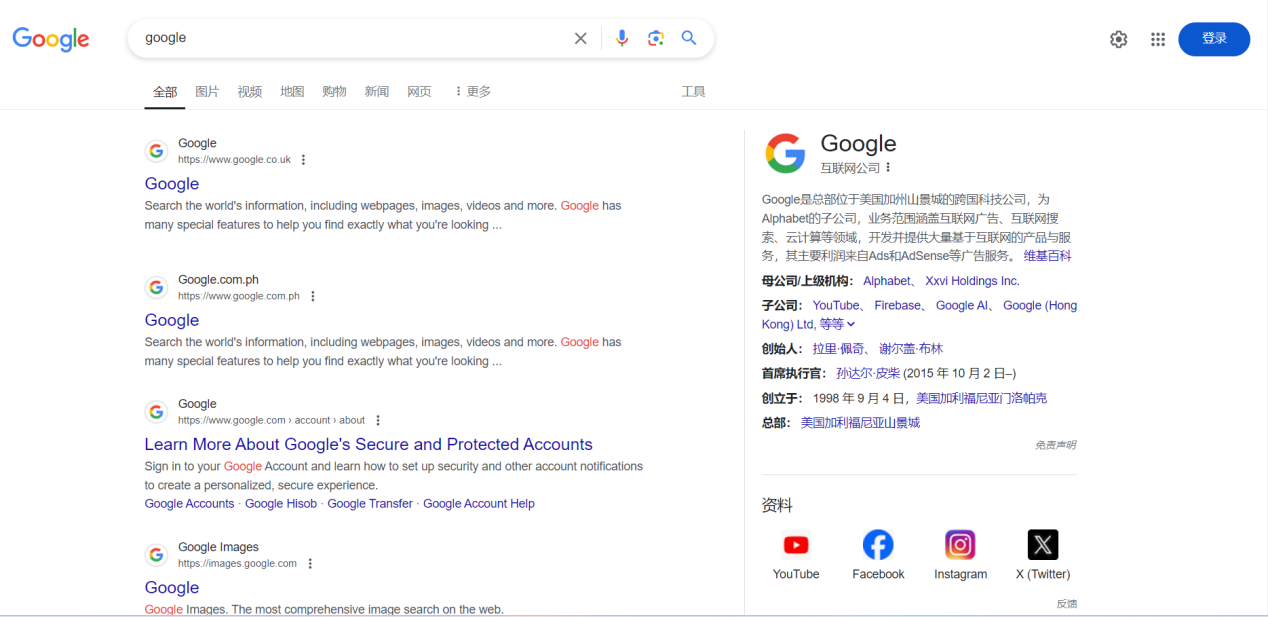Open the Google title link for google.co.uk
Image resolution: width=1268 pixels, height=617 pixels.
tap(172, 184)
